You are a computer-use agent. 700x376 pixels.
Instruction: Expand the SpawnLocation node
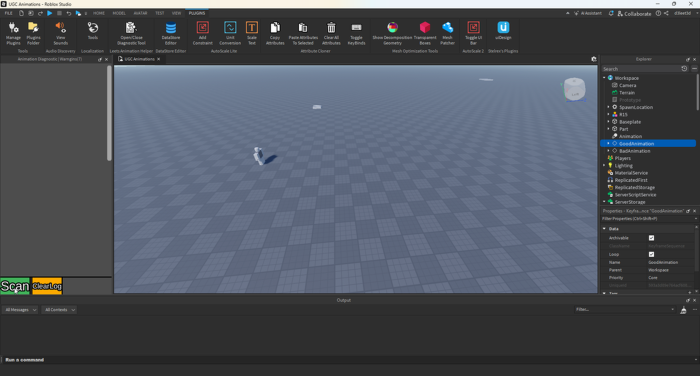tap(608, 107)
